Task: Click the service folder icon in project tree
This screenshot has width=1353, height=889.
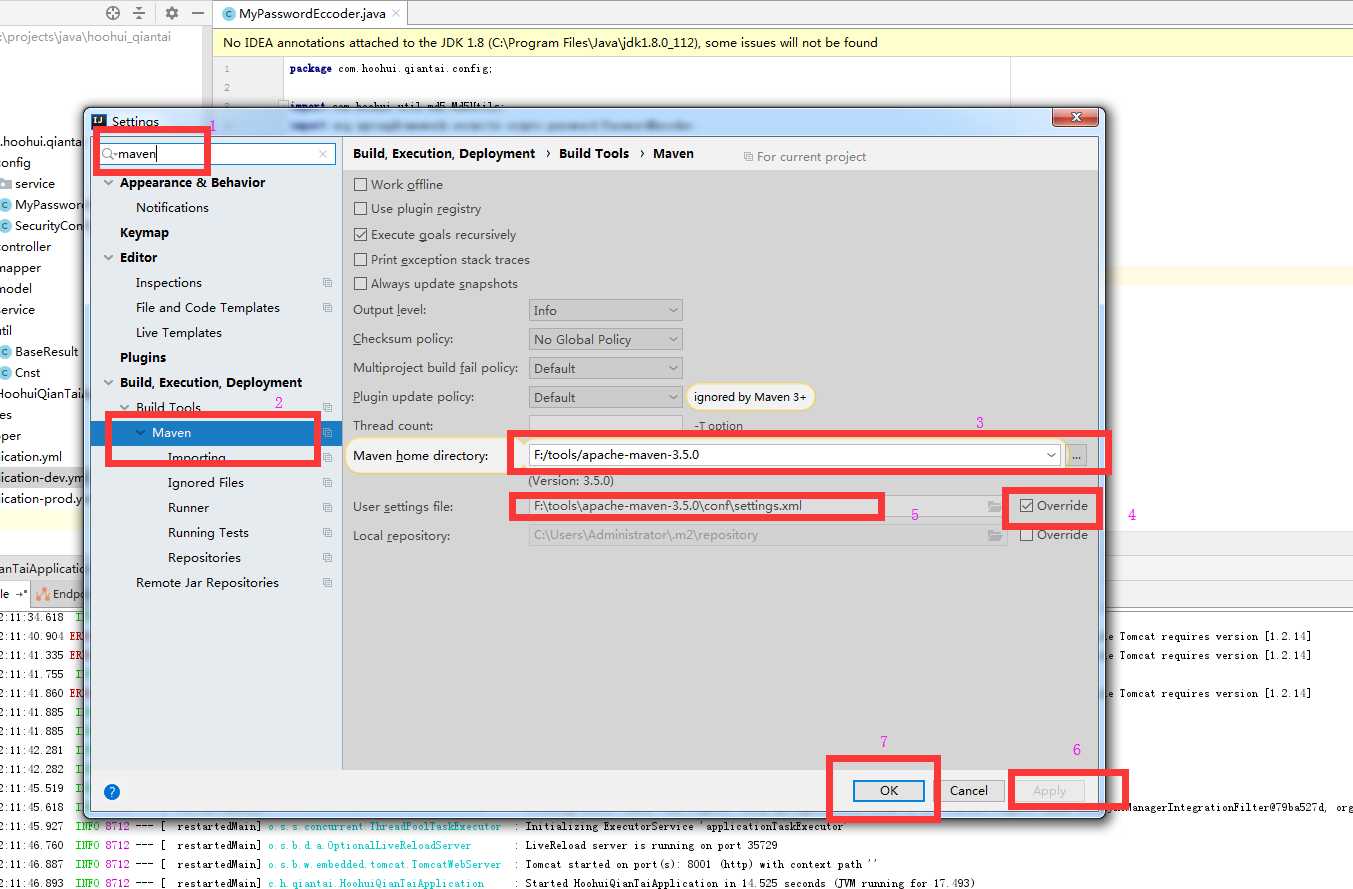Action: tap(5, 184)
